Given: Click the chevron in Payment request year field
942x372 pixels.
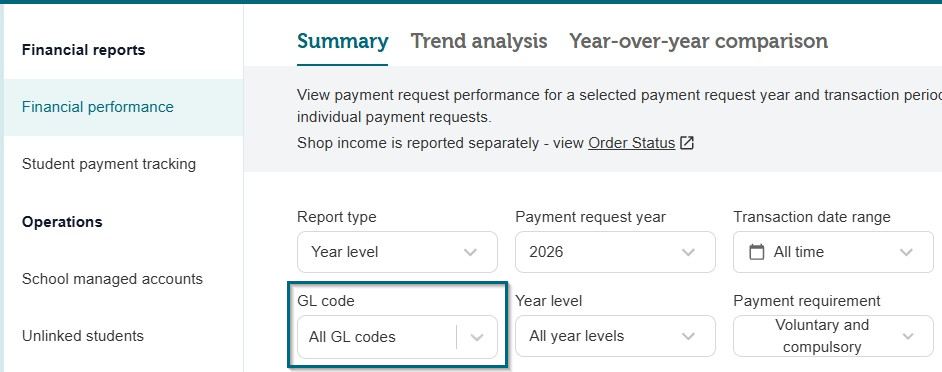Looking at the screenshot, I should click(x=688, y=252).
